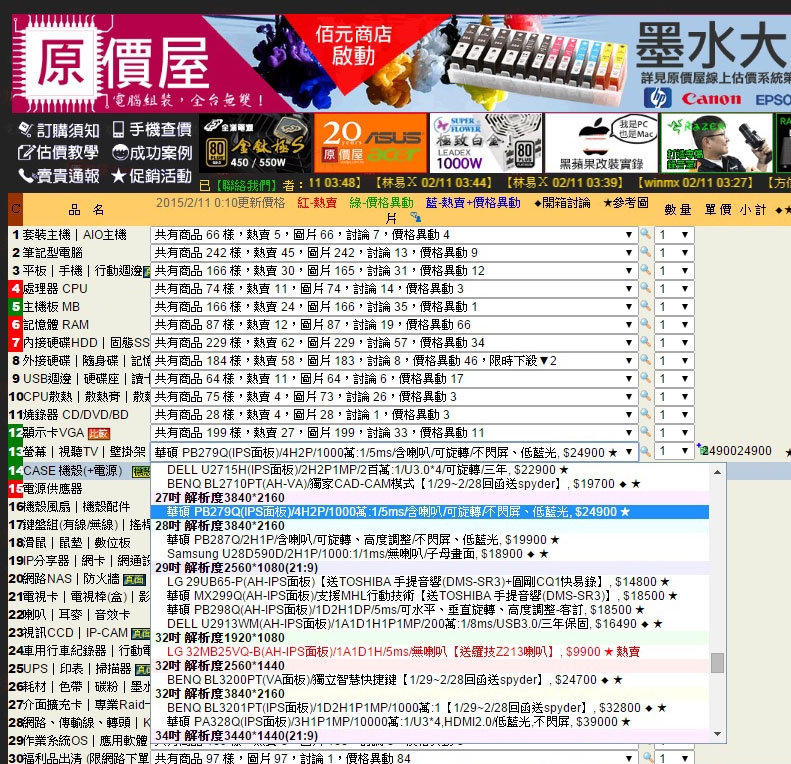Click magnifier icon beside 內接硬碟HDD row
Image resolution: width=791 pixels, height=764 pixels.
pyautogui.click(x=645, y=342)
